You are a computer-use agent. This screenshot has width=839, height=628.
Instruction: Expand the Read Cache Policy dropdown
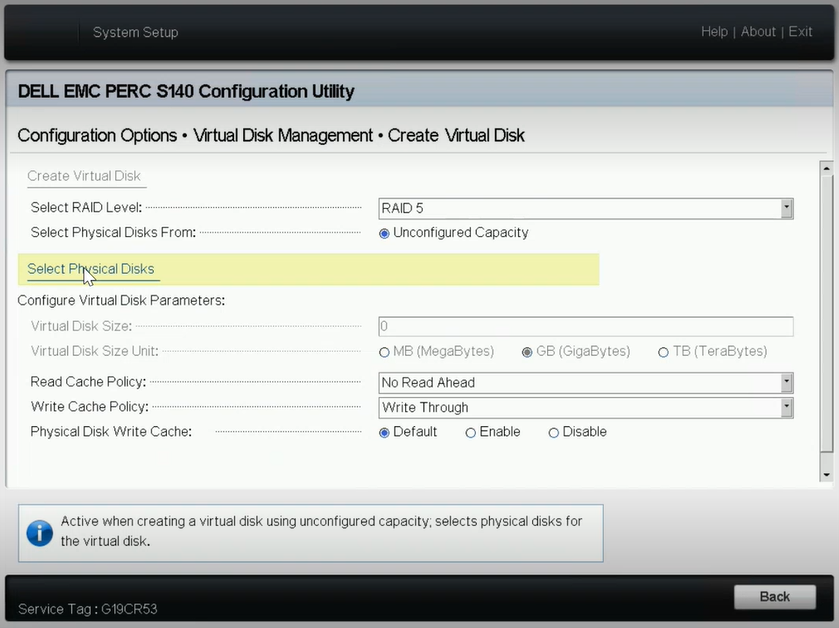click(586, 382)
